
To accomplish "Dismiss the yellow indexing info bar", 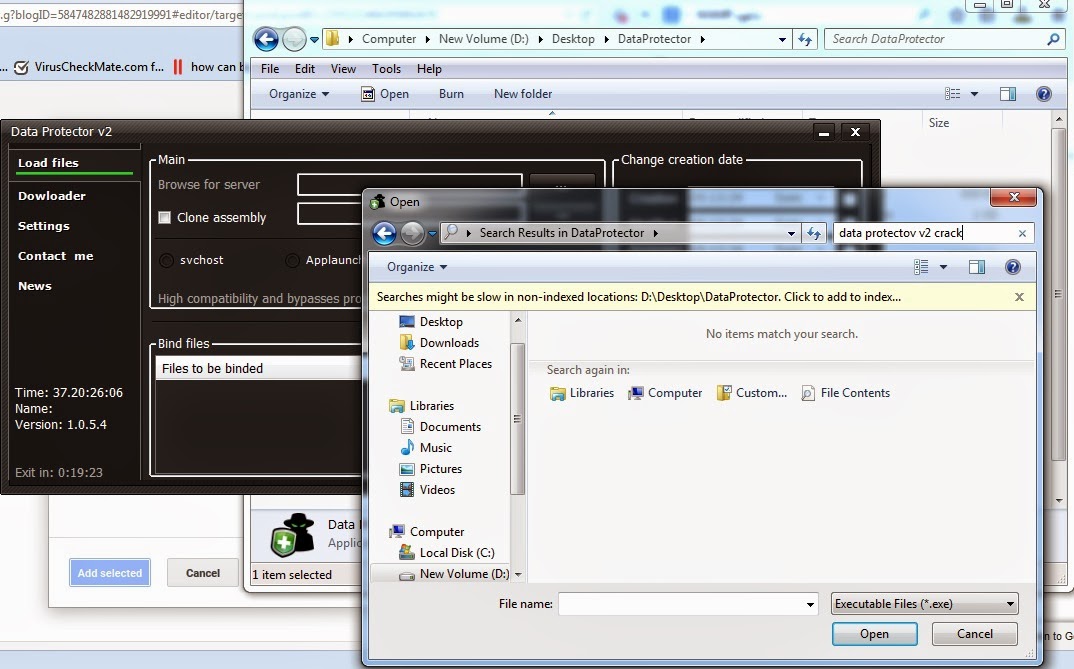I will (x=1019, y=297).
